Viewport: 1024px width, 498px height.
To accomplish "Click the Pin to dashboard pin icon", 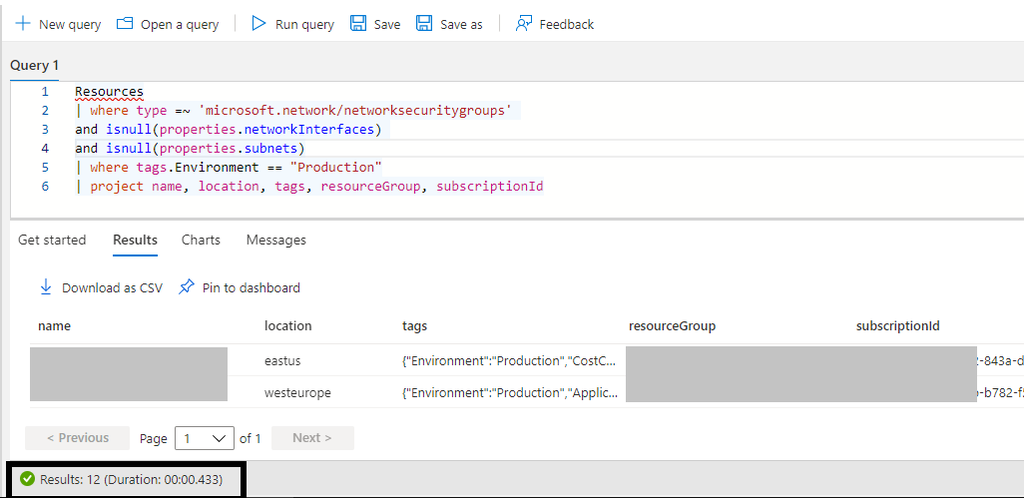I will coord(186,288).
